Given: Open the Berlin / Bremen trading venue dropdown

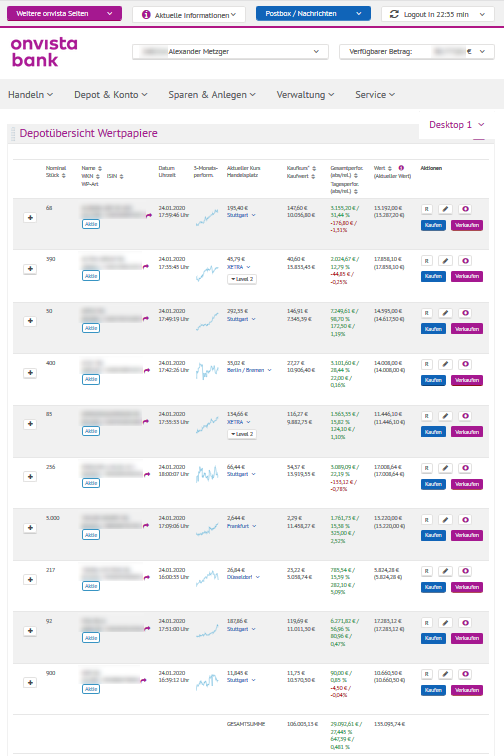Looking at the screenshot, I should (x=249, y=370).
